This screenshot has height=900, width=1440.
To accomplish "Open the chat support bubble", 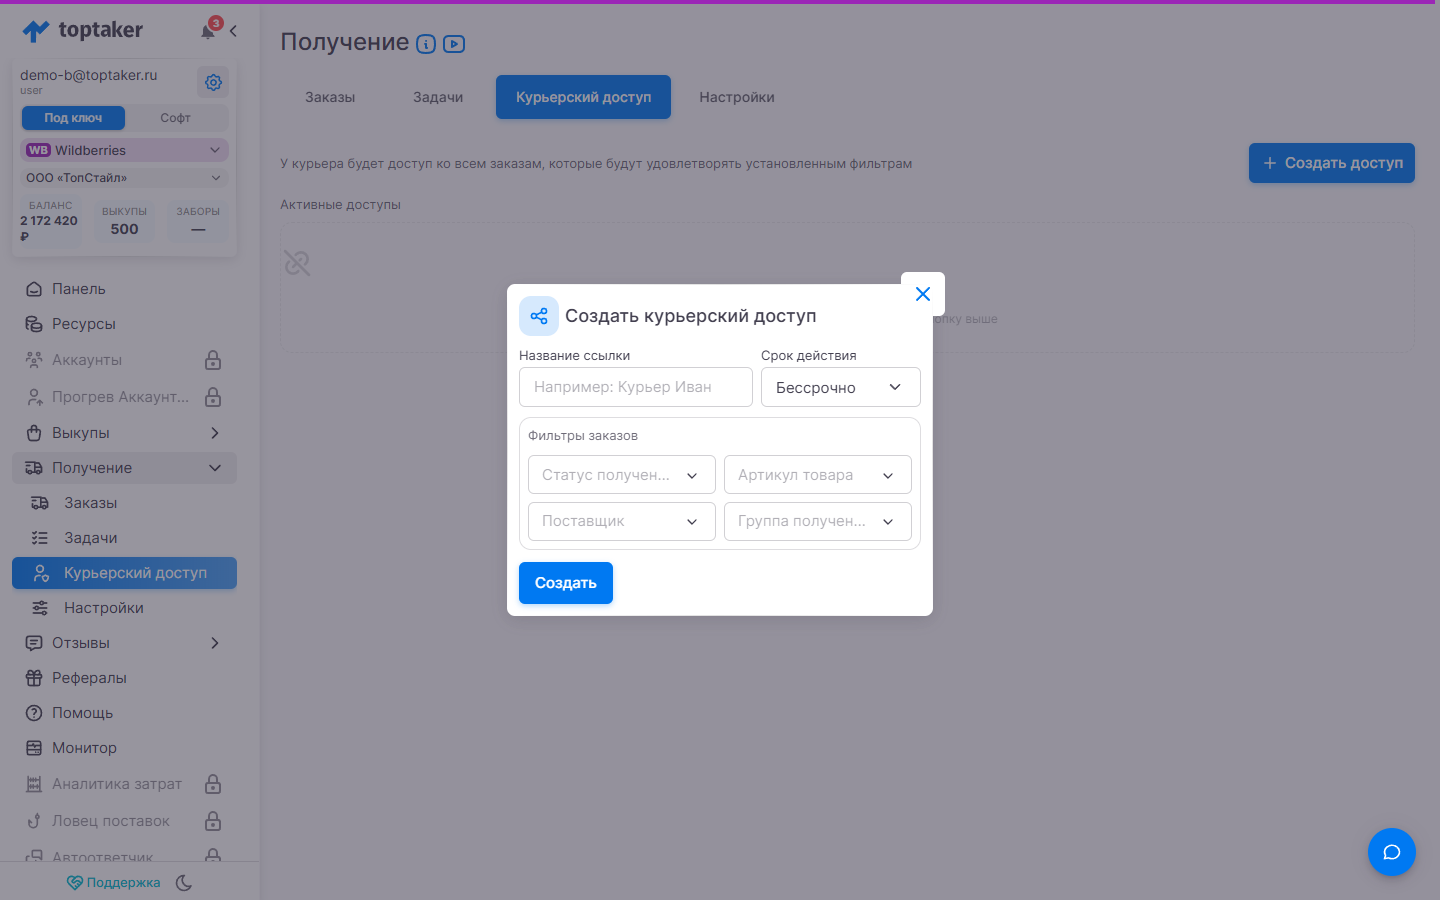I will click(x=1392, y=852).
